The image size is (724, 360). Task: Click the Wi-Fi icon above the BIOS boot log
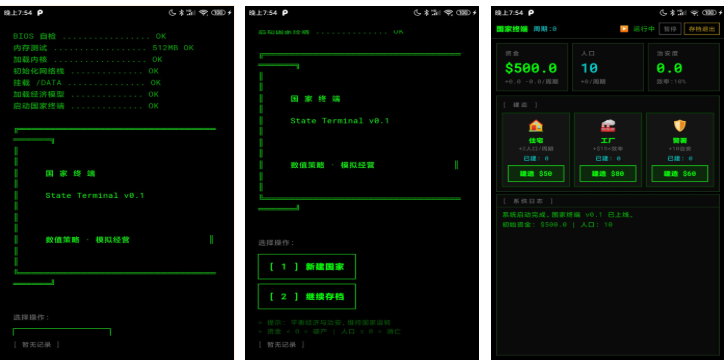204,13
